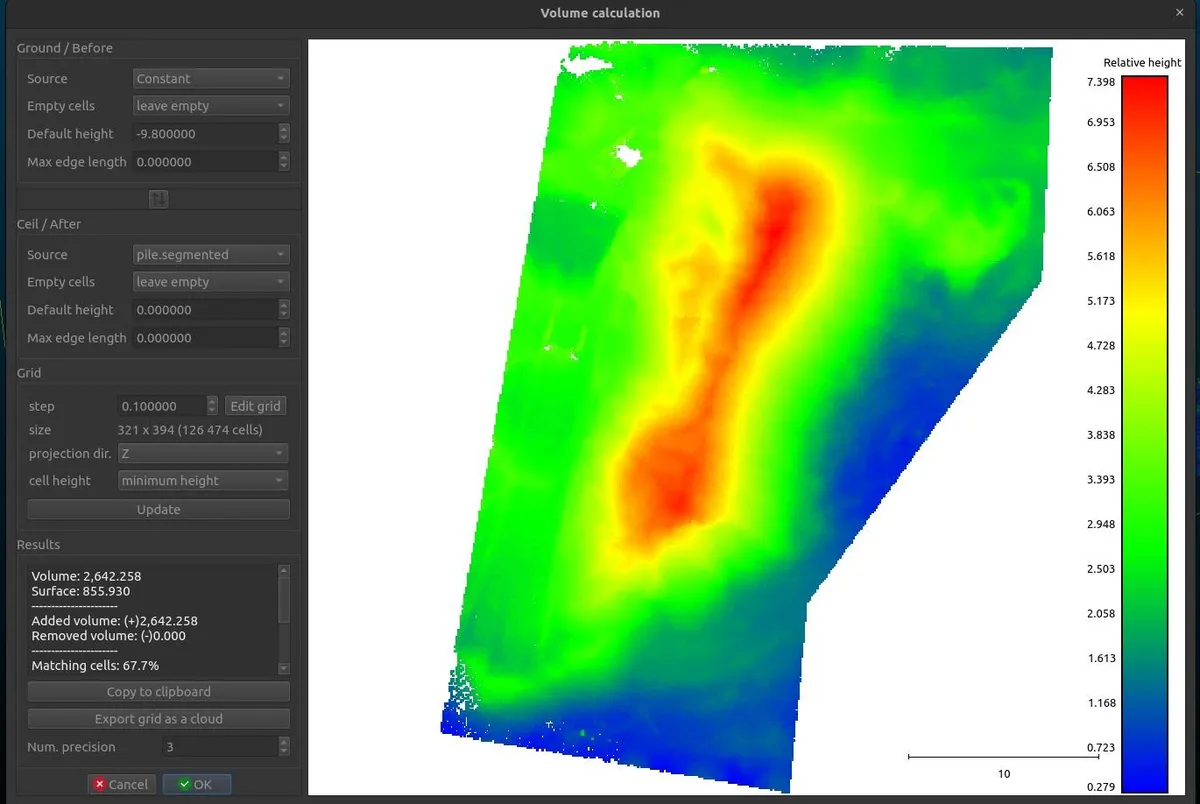Open the Ground Source dropdown showing Constant
Screen dimensions: 1200x804
(211, 78)
